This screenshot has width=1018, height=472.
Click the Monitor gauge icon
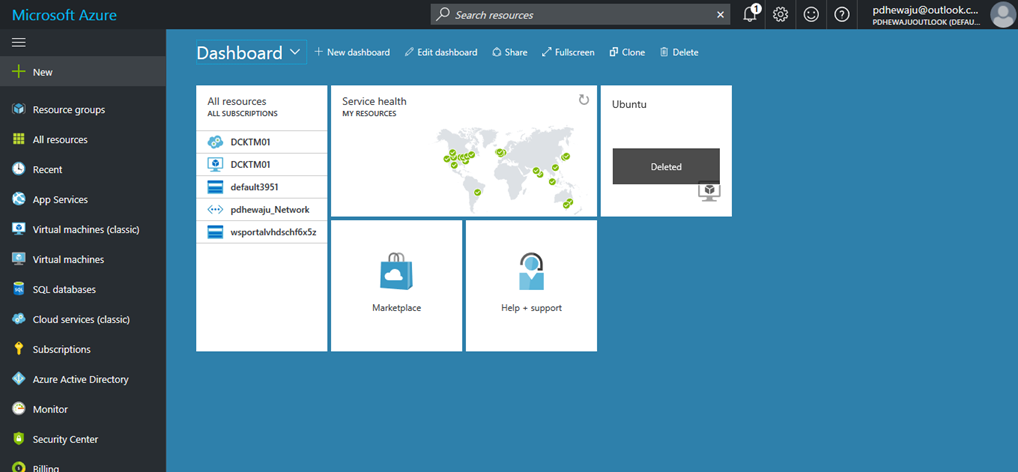pyautogui.click(x=19, y=409)
